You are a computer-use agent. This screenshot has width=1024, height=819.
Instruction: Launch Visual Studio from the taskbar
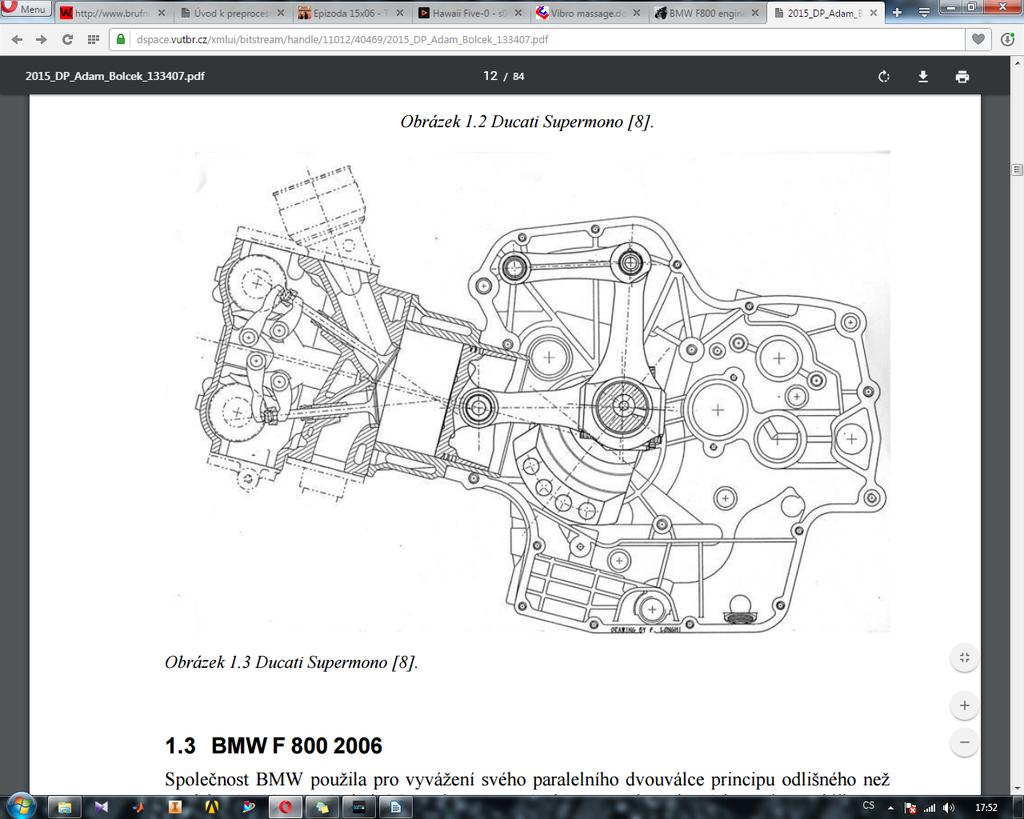[101, 807]
